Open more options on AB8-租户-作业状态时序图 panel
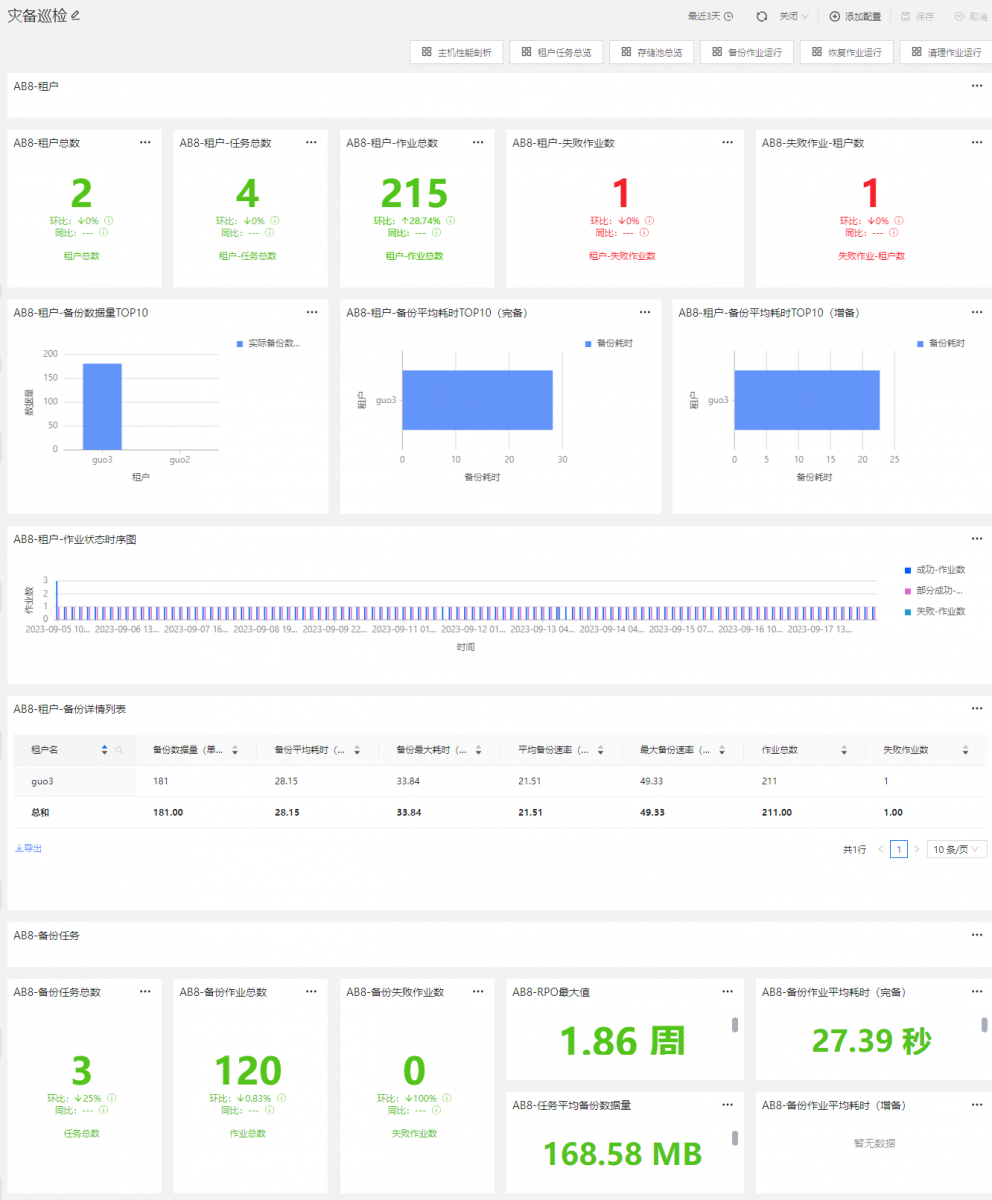Screen dimensions: 992x1200 point(976,539)
